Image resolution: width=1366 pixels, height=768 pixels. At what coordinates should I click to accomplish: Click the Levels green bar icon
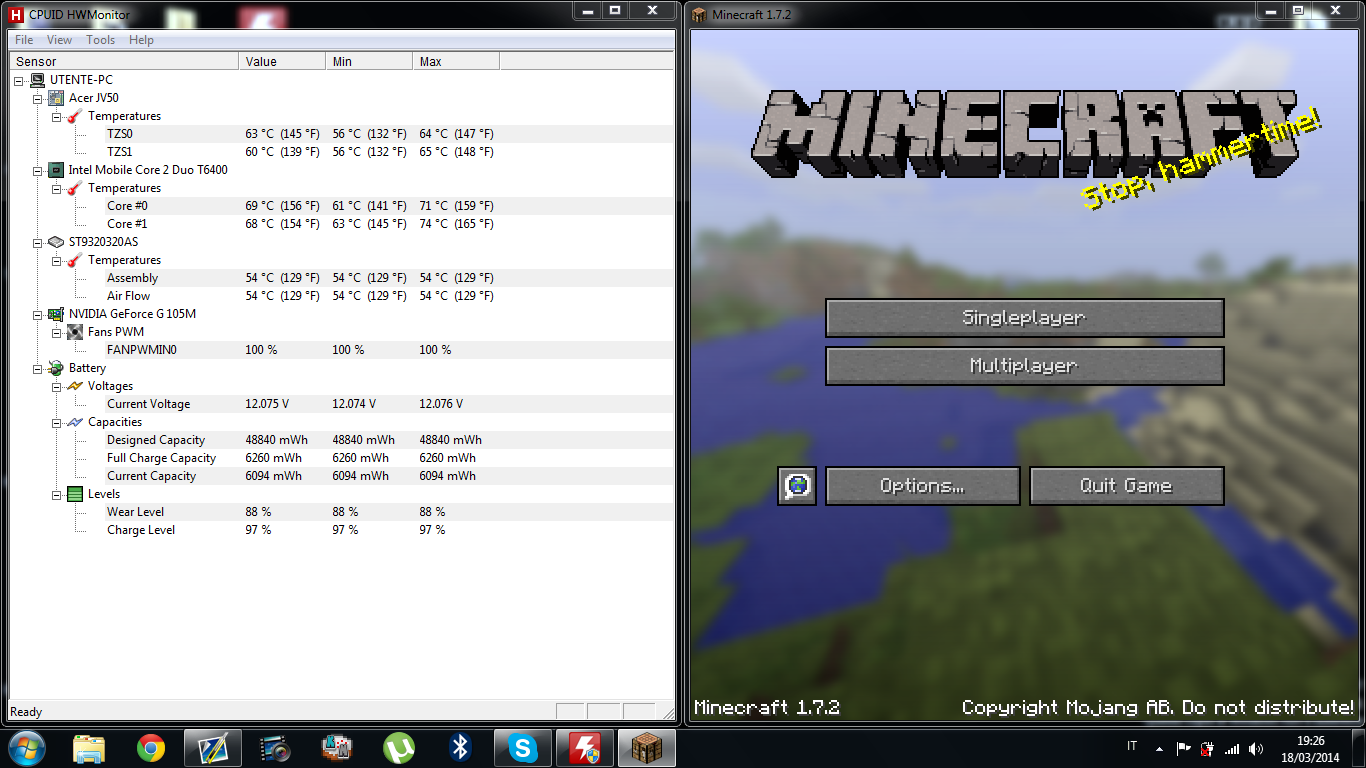75,494
